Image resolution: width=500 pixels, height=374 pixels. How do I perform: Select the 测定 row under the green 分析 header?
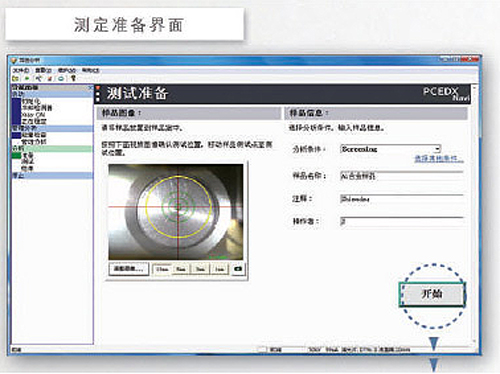tap(52, 162)
